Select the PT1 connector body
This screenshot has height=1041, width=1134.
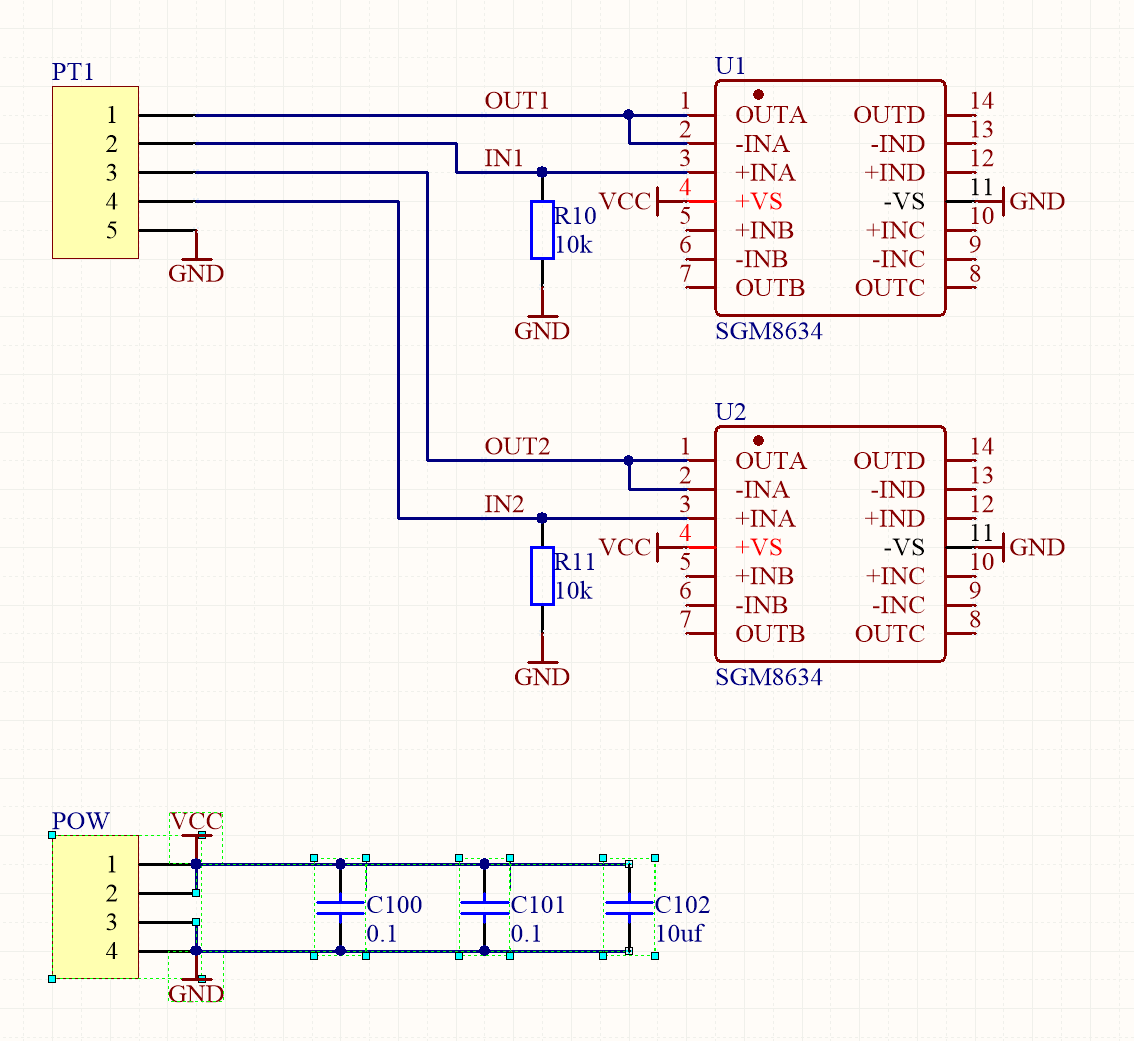pos(95,173)
